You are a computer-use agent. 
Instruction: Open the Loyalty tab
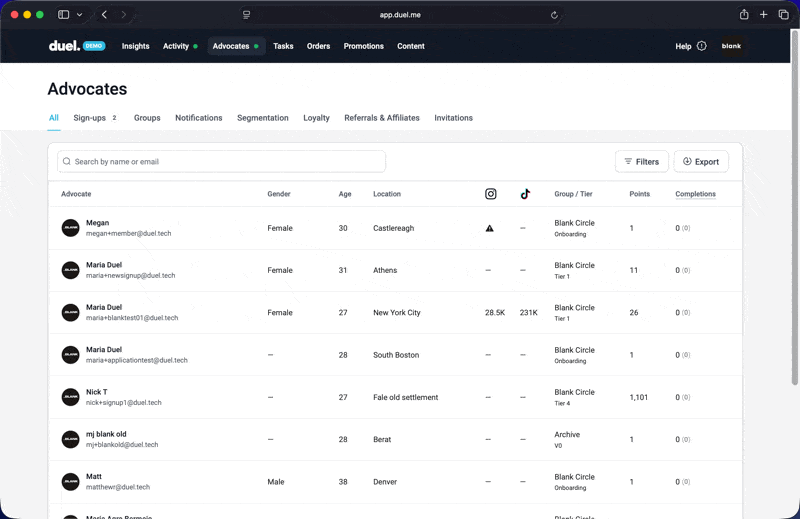click(x=316, y=118)
